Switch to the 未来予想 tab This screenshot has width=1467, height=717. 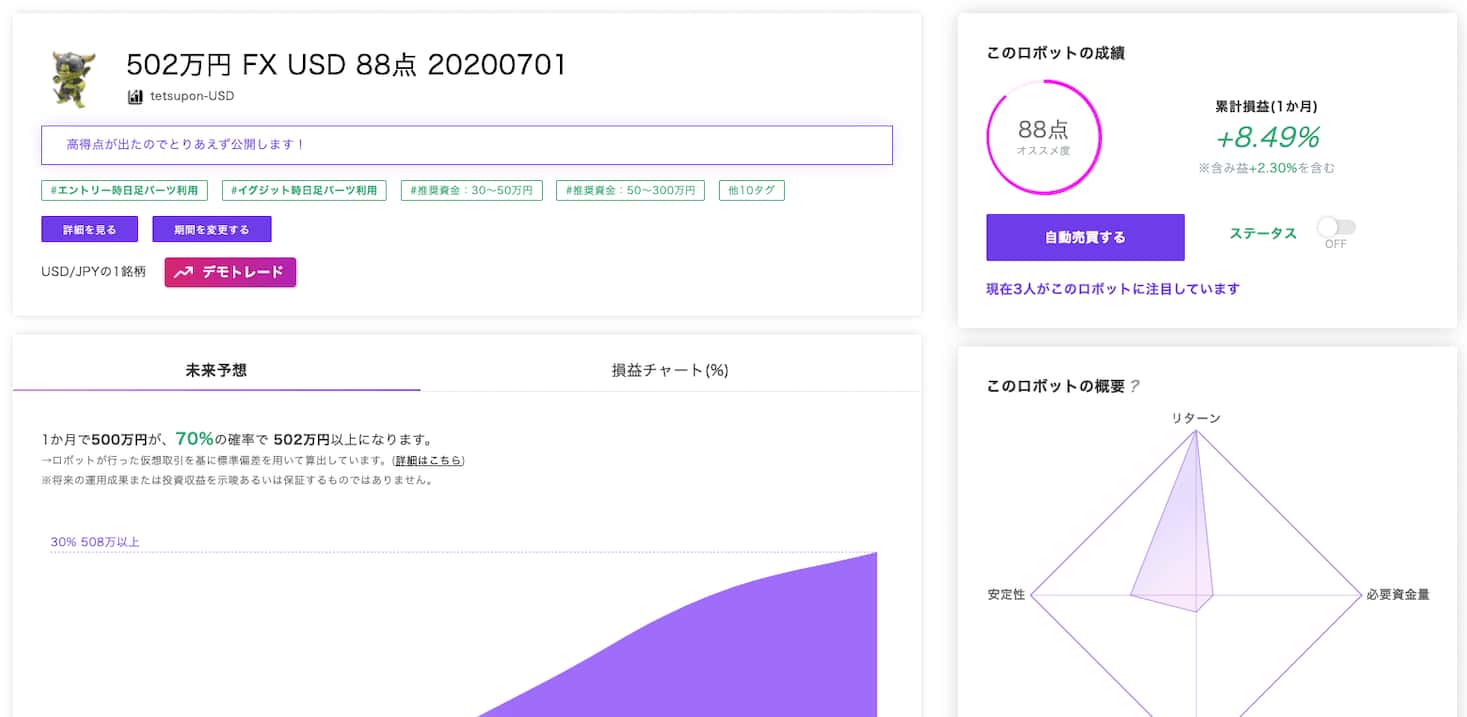[x=216, y=370]
